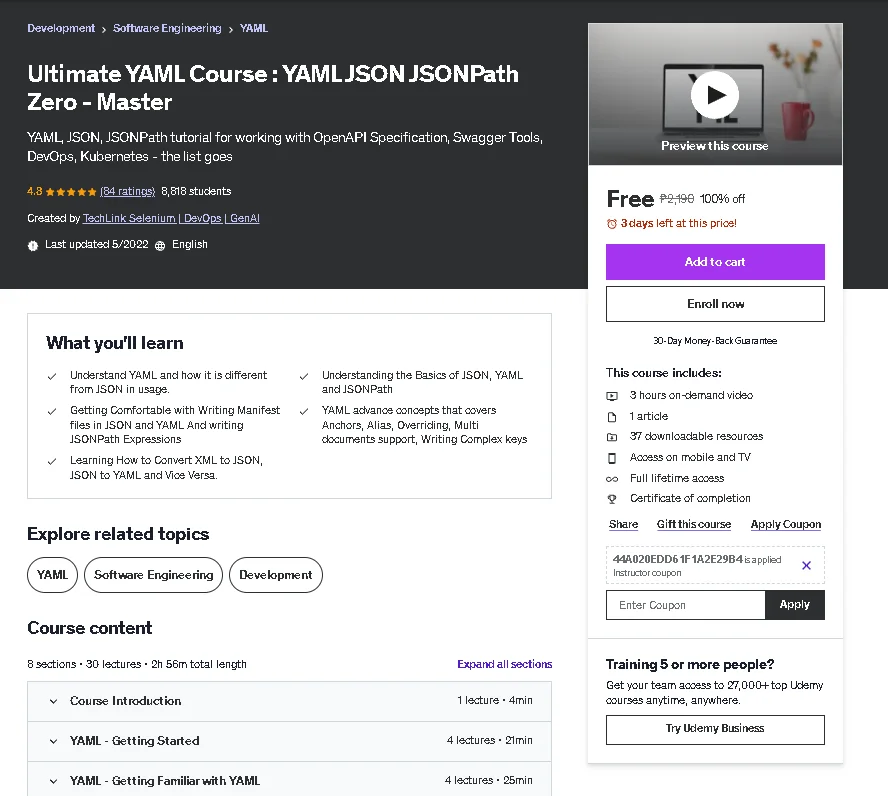Remove the applied coupon with the X icon
The width and height of the screenshot is (888, 796).
coord(806,565)
